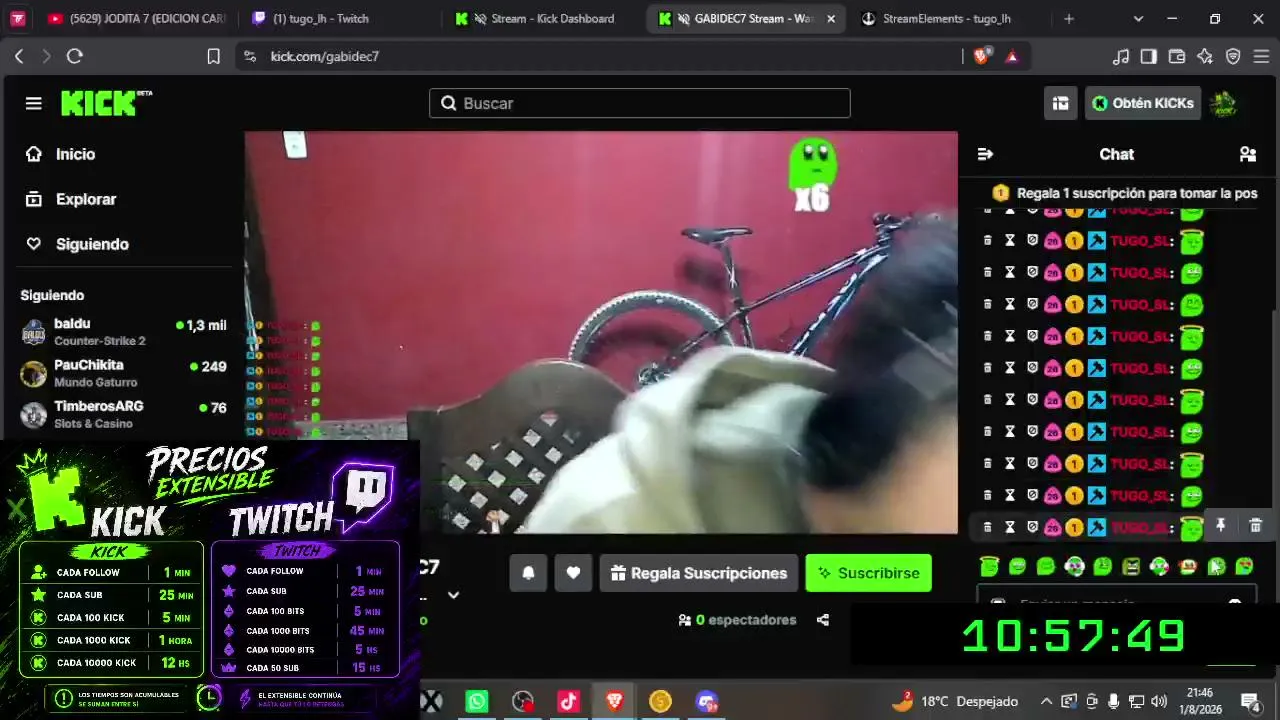Open Discord from the taskbar
Image resolution: width=1280 pixels, height=720 pixels.
click(x=707, y=701)
